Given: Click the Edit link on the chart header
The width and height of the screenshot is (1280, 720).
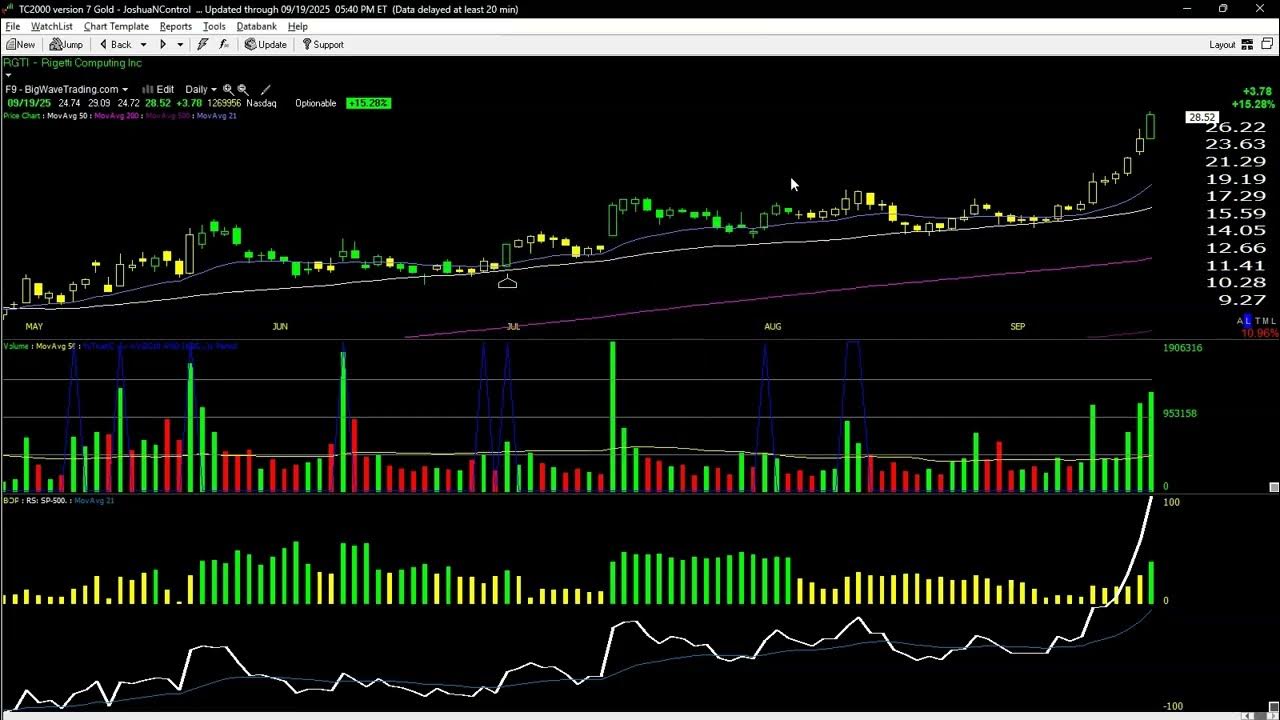Looking at the screenshot, I should (165, 89).
